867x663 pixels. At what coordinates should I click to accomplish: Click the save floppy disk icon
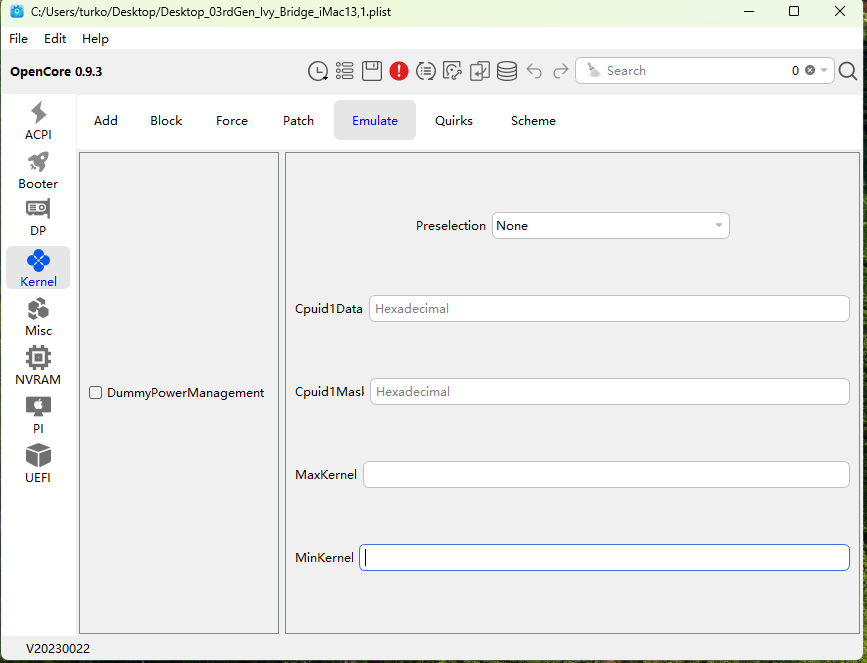(x=372, y=71)
